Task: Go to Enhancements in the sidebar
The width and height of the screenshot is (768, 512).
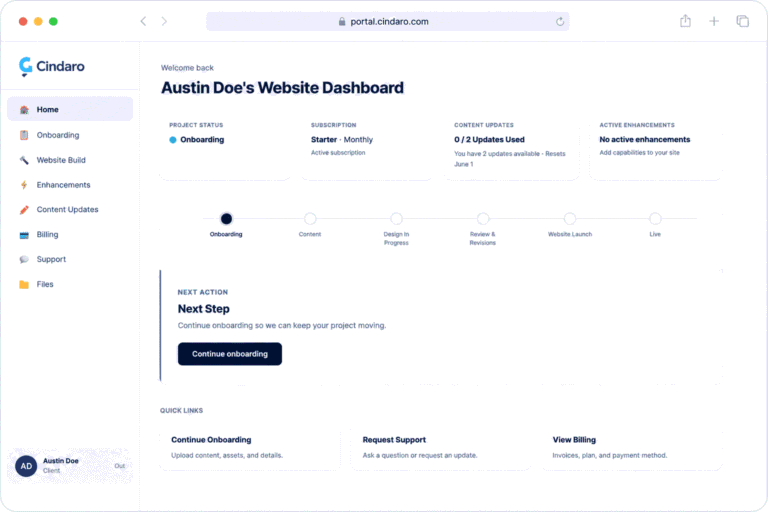Action: [70, 185]
